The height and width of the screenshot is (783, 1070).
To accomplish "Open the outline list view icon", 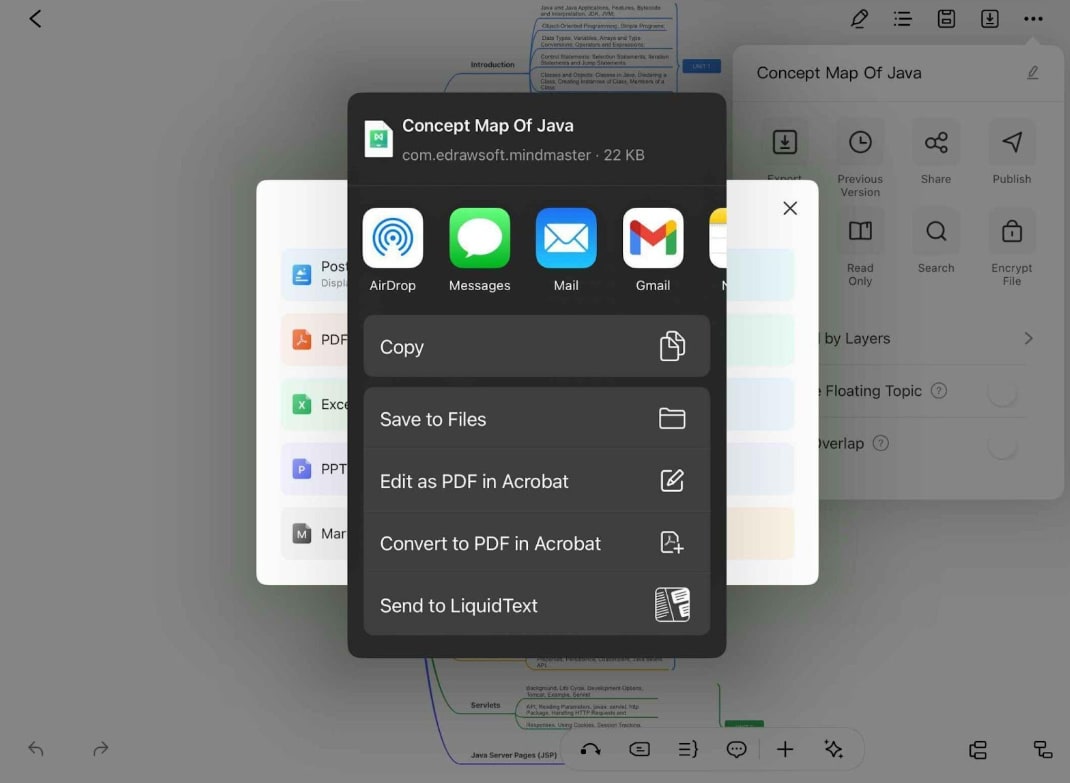I will (x=902, y=19).
